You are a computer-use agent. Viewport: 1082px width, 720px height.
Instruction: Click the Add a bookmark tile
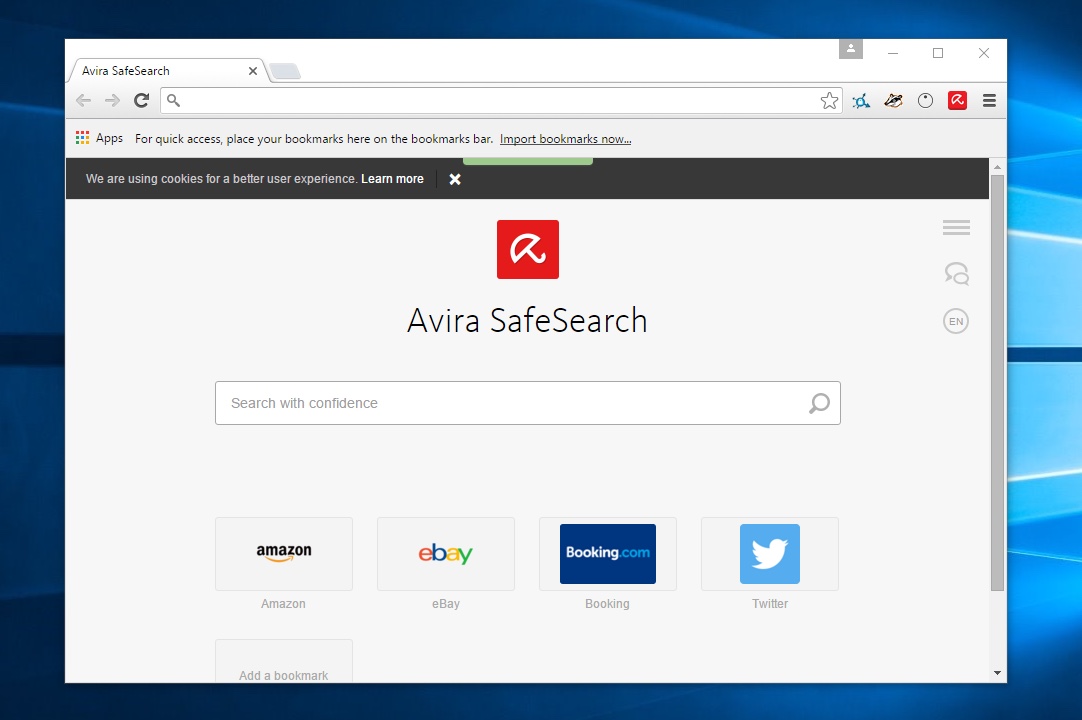284,664
